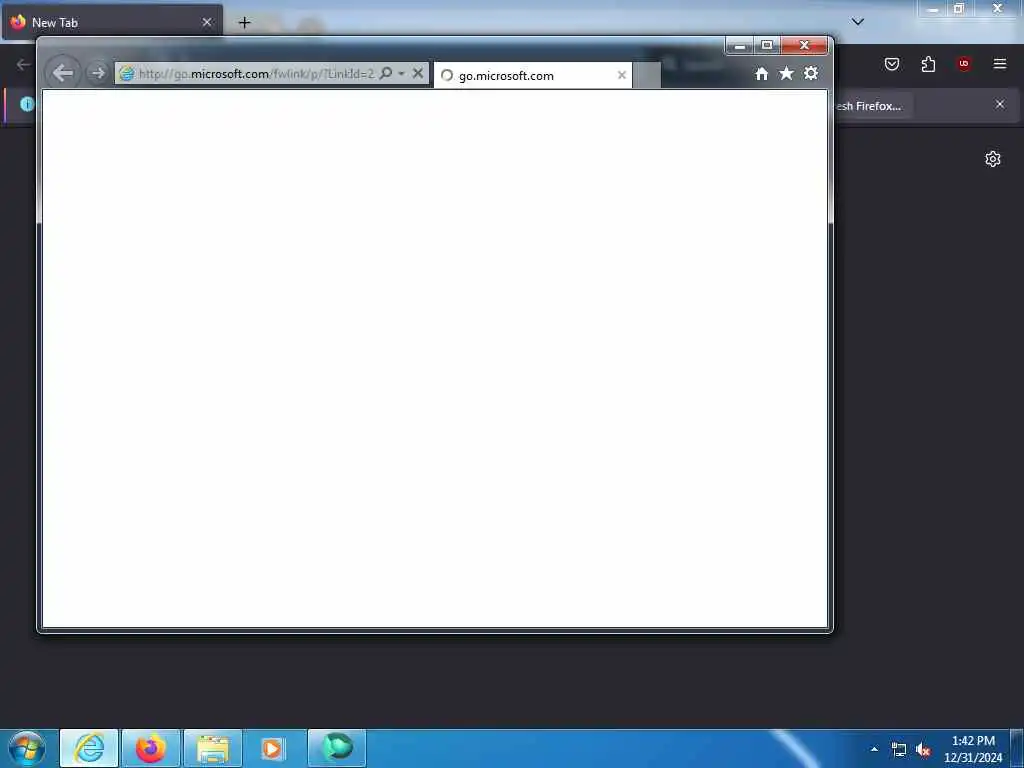Click the uBlock Origin toolbar icon in Firefox
This screenshot has height=768, width=1024.
[964, 64]
